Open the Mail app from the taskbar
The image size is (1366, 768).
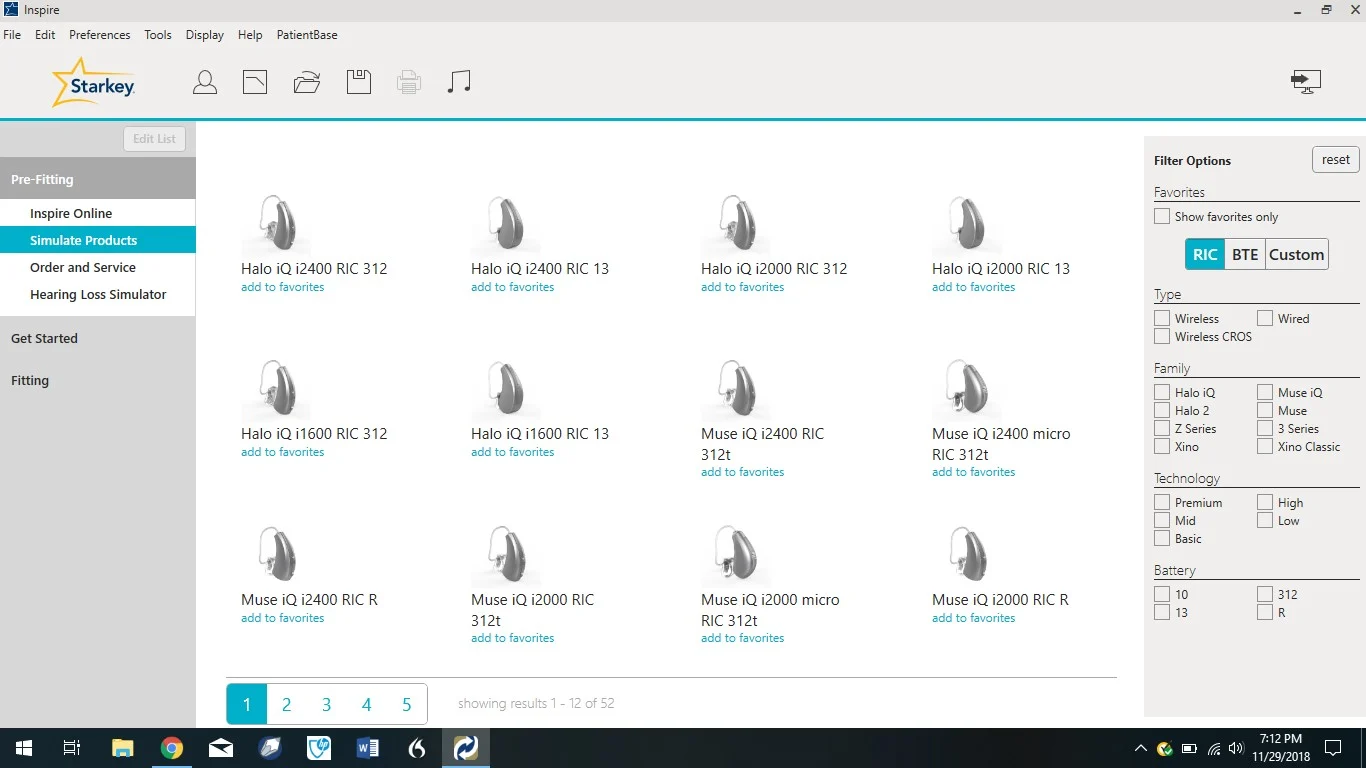(x=221, y=748)
